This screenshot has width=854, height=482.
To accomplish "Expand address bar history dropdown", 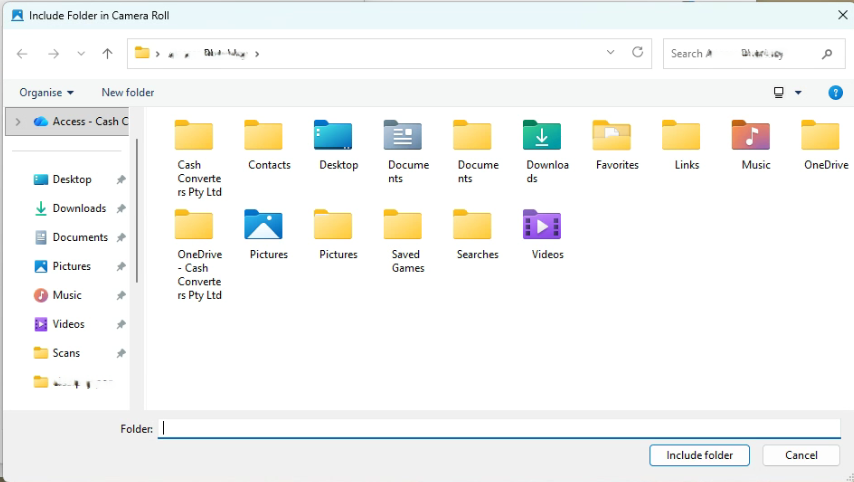I will pos(611,52).
